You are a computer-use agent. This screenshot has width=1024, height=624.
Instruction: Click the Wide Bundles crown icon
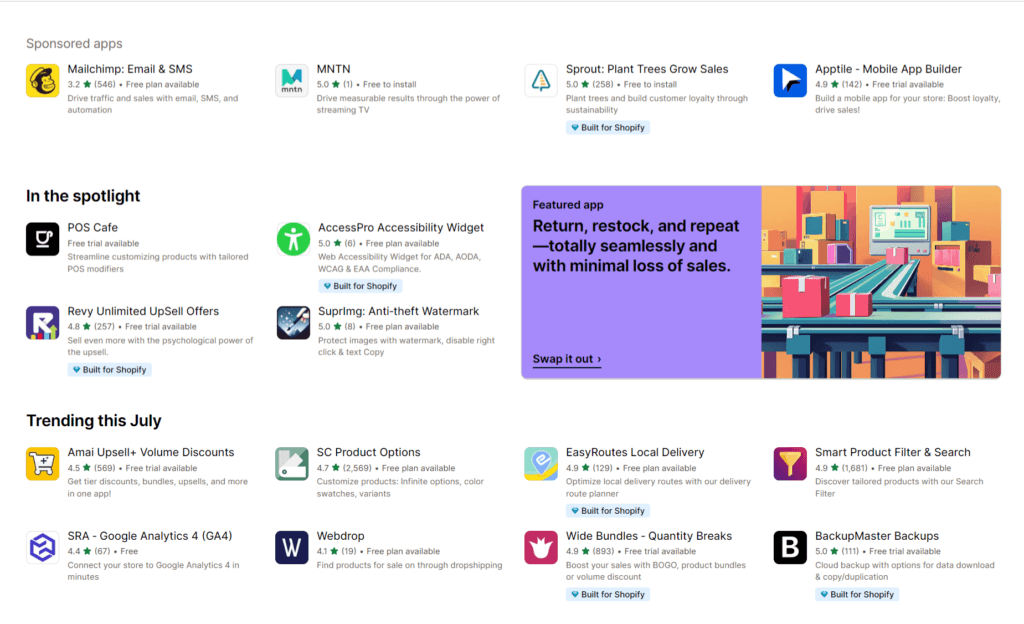[x=541, y=547]
